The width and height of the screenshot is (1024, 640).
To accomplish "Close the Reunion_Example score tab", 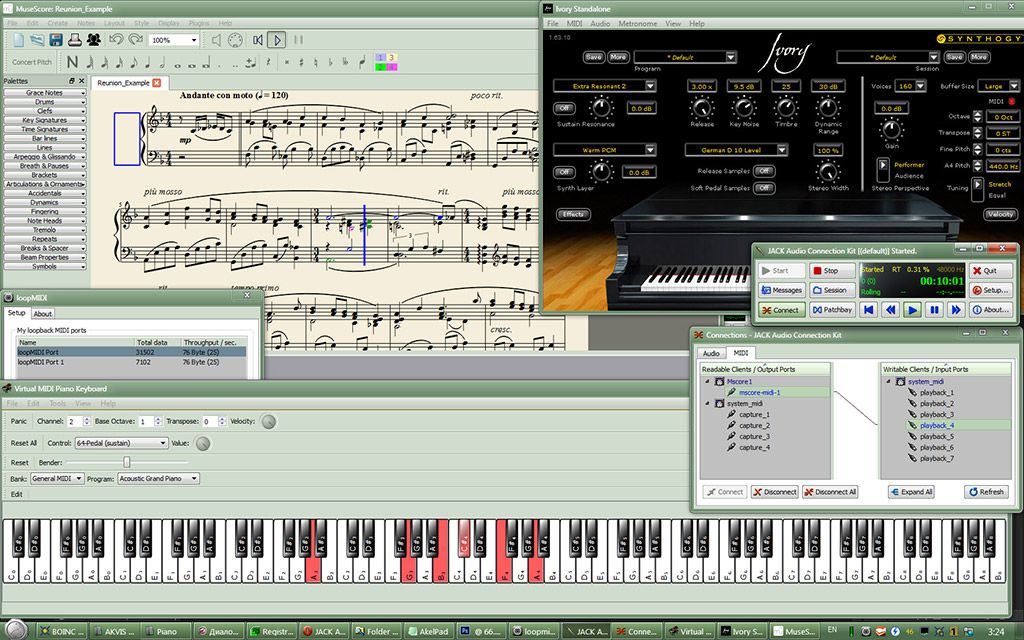I will tap(157, 83).
